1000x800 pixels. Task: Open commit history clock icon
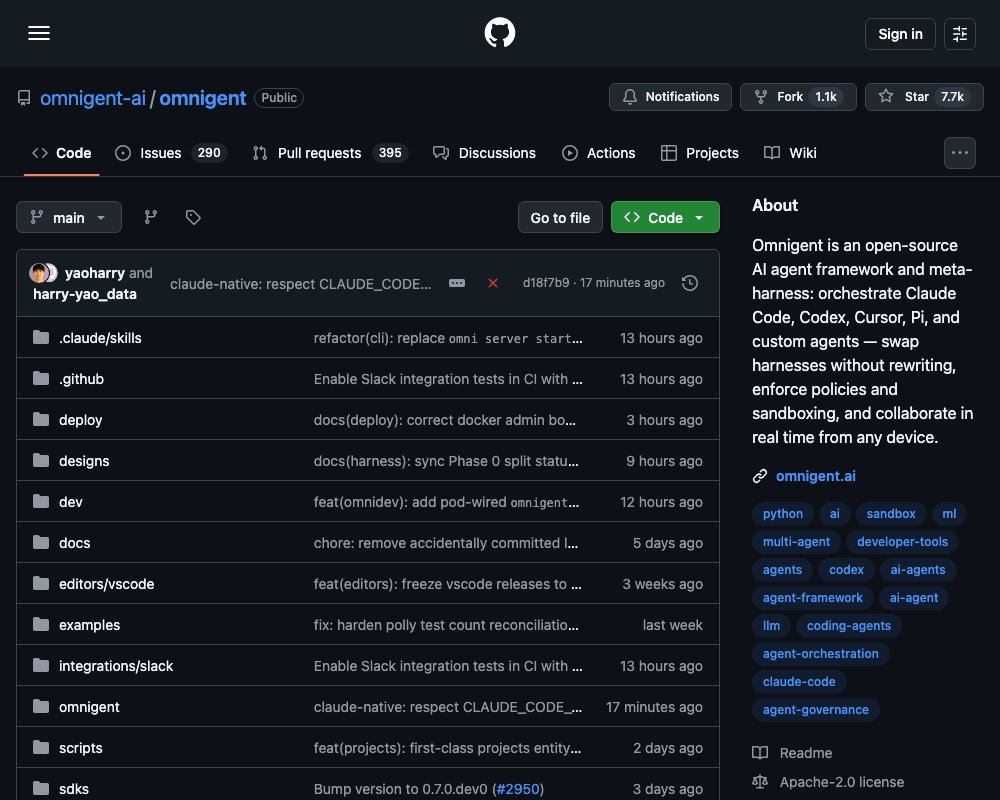[690, 283]
